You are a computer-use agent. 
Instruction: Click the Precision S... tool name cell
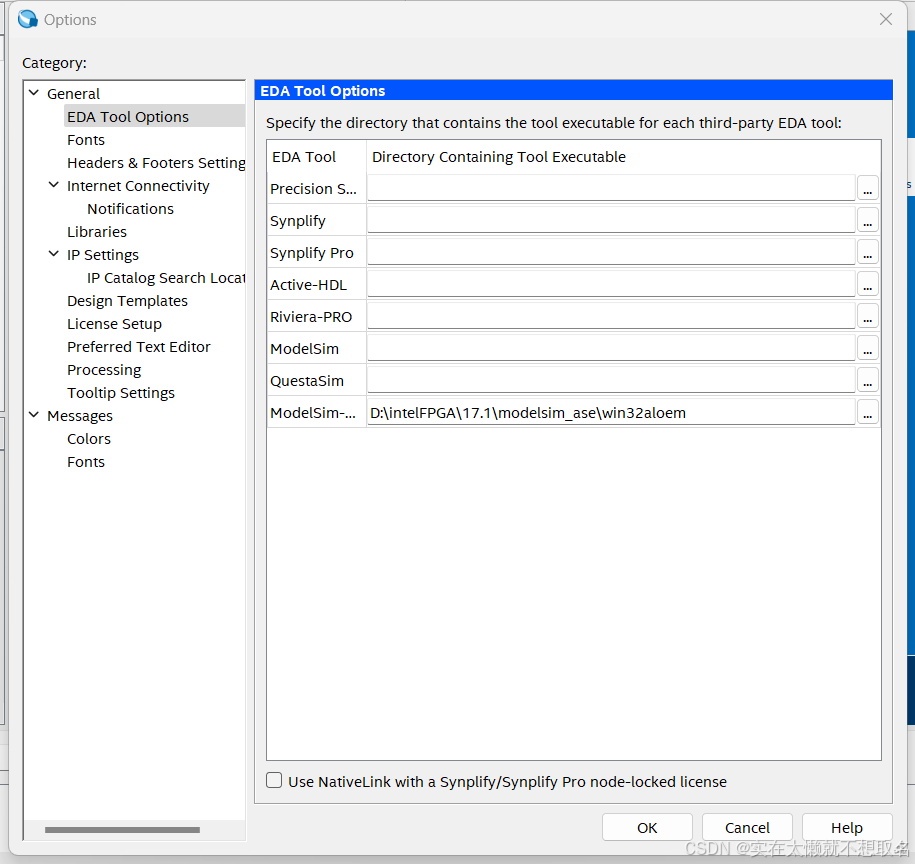point(317,188)
